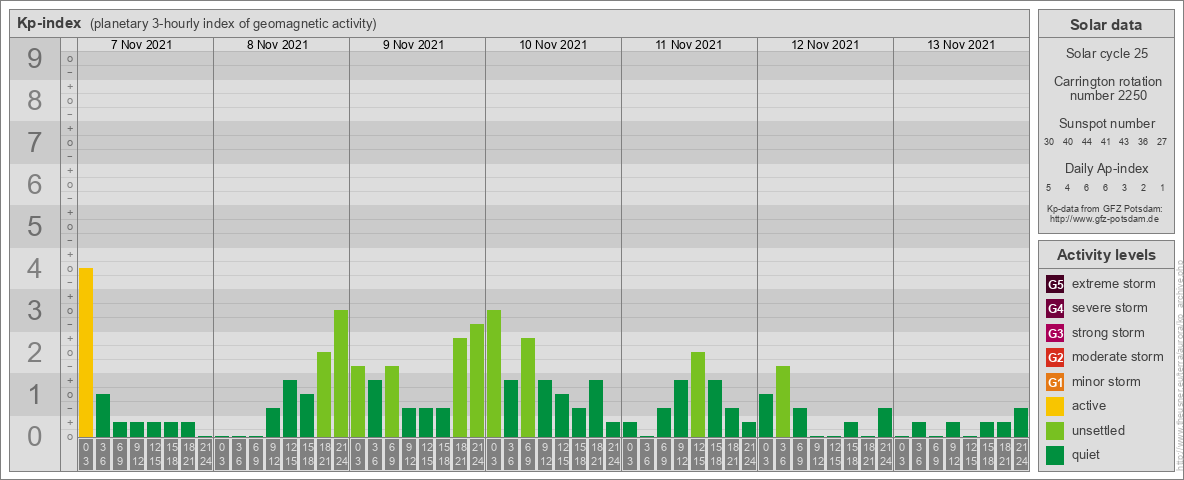Click the sunspot number value 27
The height and width of the screenshot is (480, 1184).
coord(1163,142)
